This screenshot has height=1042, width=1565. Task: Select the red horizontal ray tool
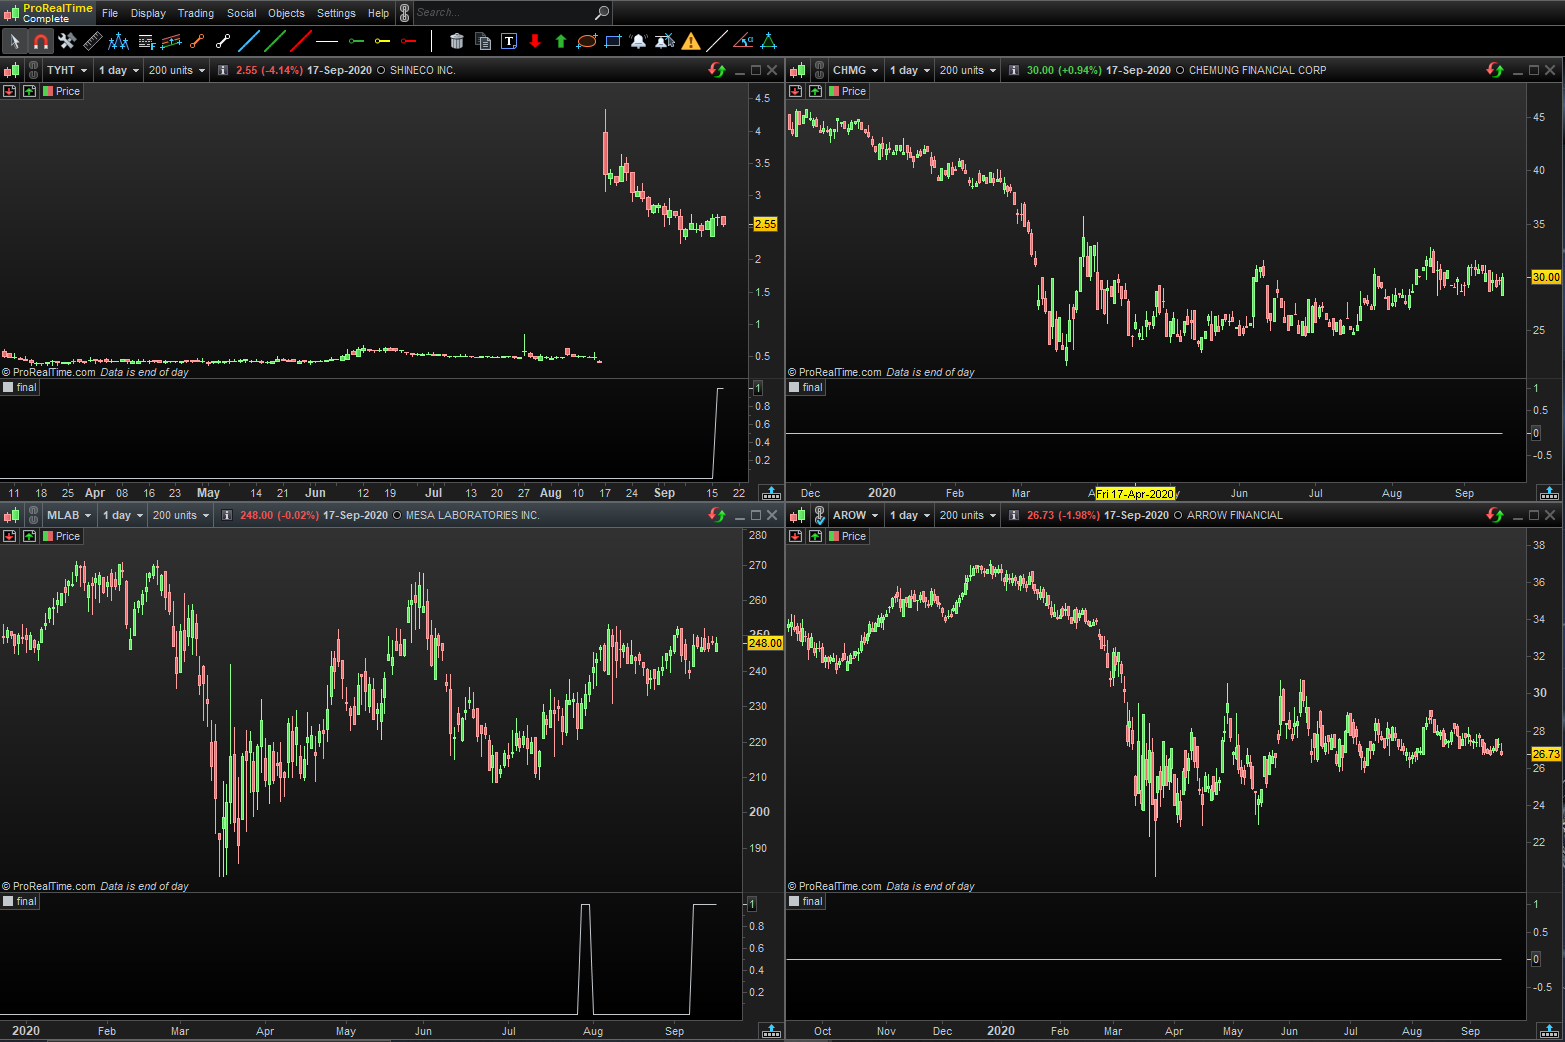(407, 41)
